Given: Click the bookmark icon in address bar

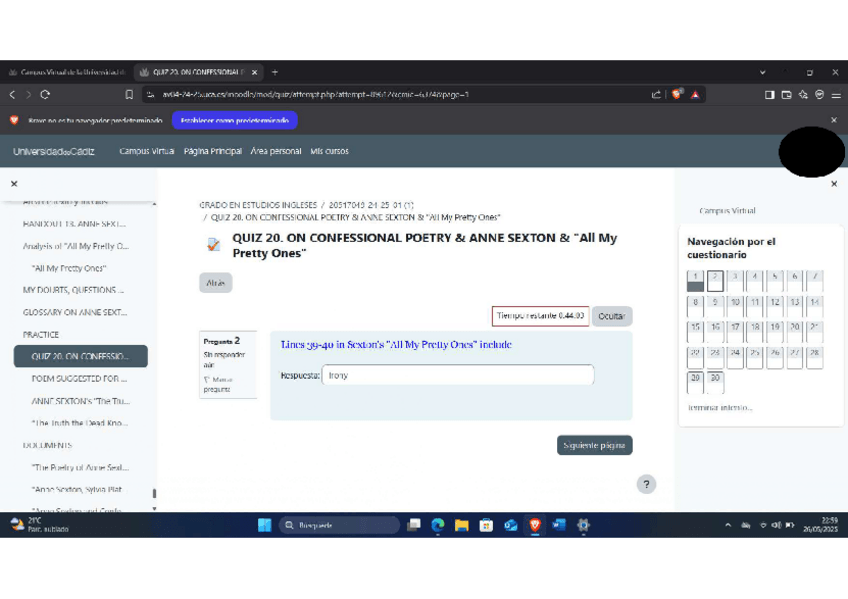Looking at the screenshot, I should (129, 95).
